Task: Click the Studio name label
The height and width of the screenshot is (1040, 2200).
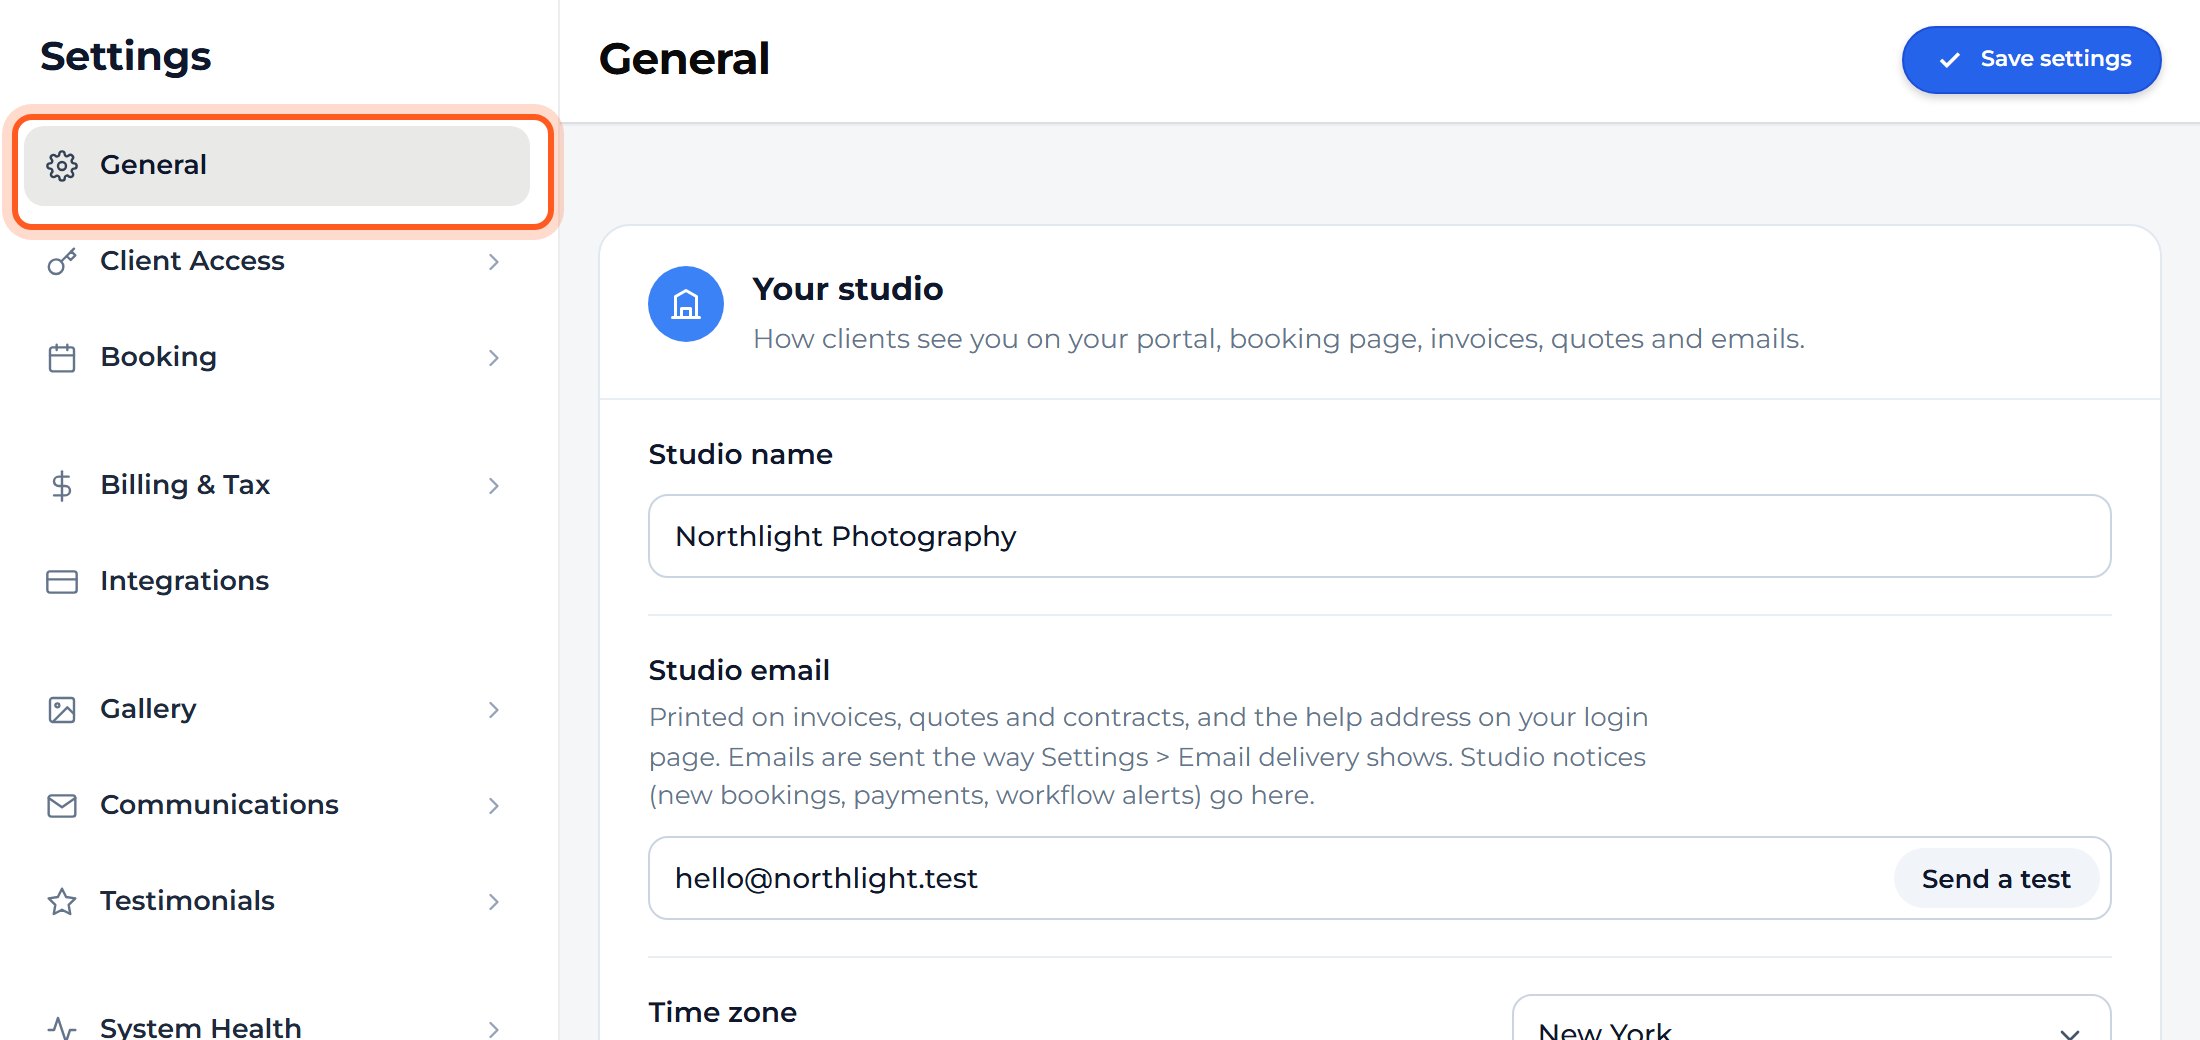Action: pyautogui.click(x=740, y=455)
